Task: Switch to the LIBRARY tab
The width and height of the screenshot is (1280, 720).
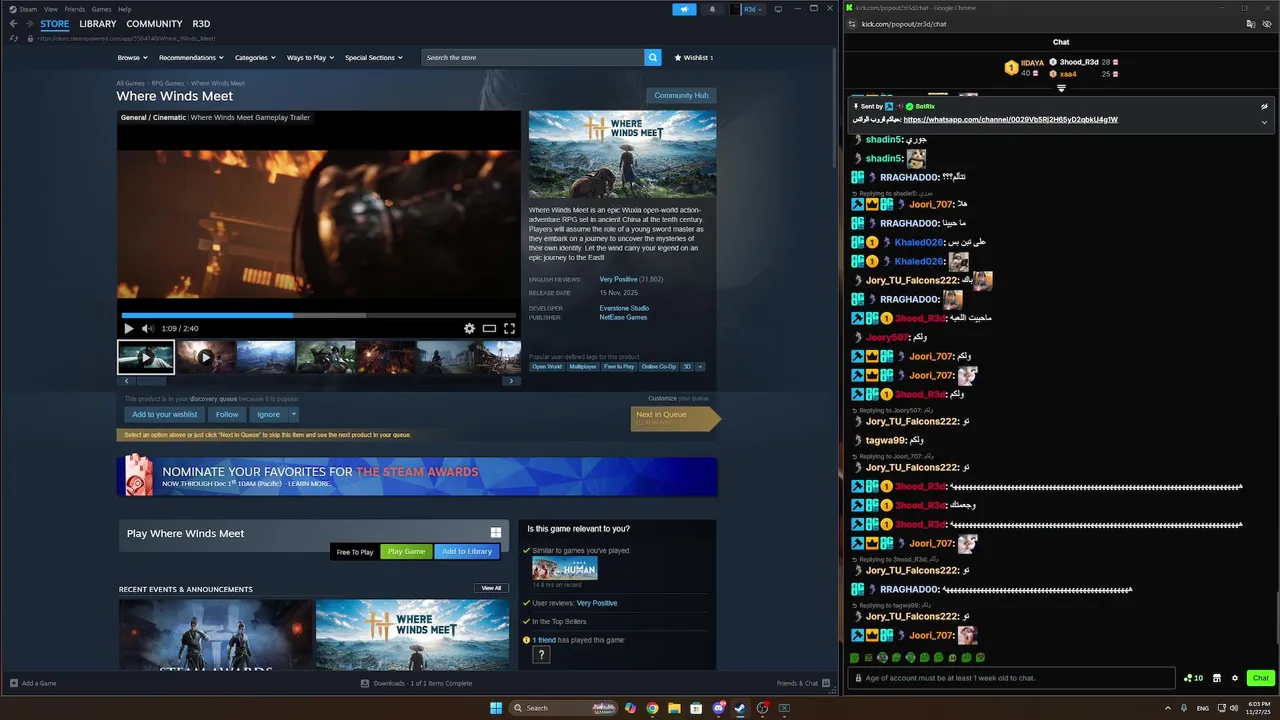Action: pyautogui.click(x=98, y=24)
